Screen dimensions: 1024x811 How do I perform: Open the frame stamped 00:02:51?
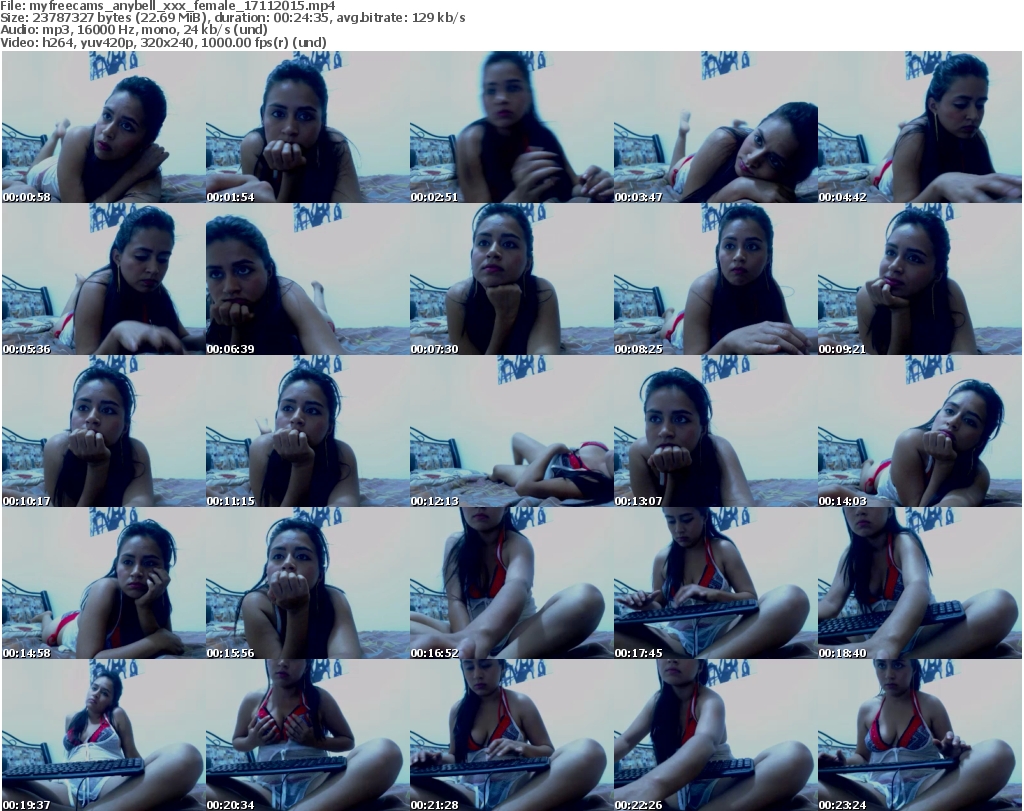tap(511, 127)
